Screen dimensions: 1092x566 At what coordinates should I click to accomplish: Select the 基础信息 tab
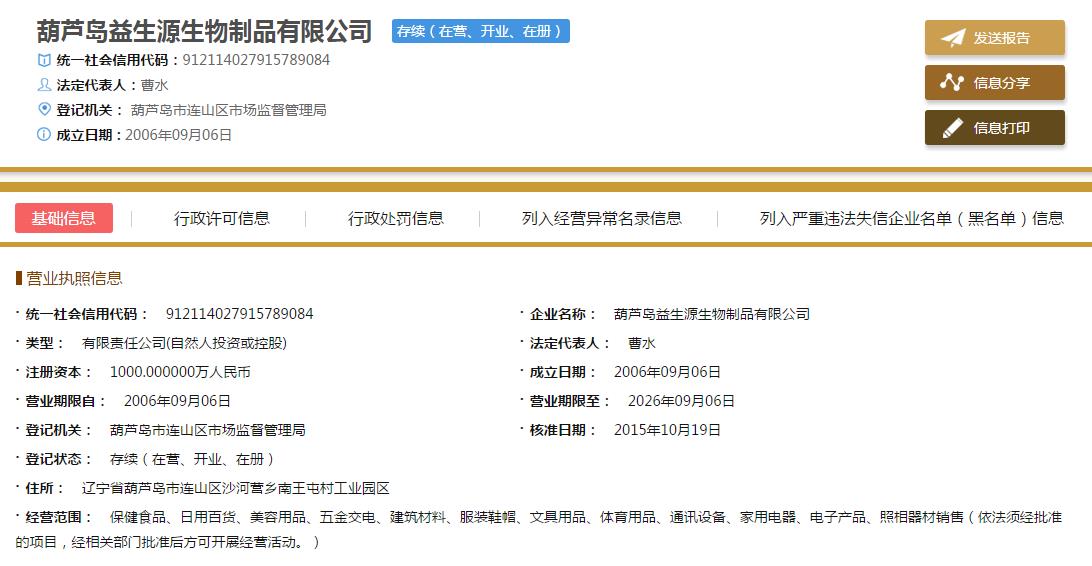click(x=64, y=218)
